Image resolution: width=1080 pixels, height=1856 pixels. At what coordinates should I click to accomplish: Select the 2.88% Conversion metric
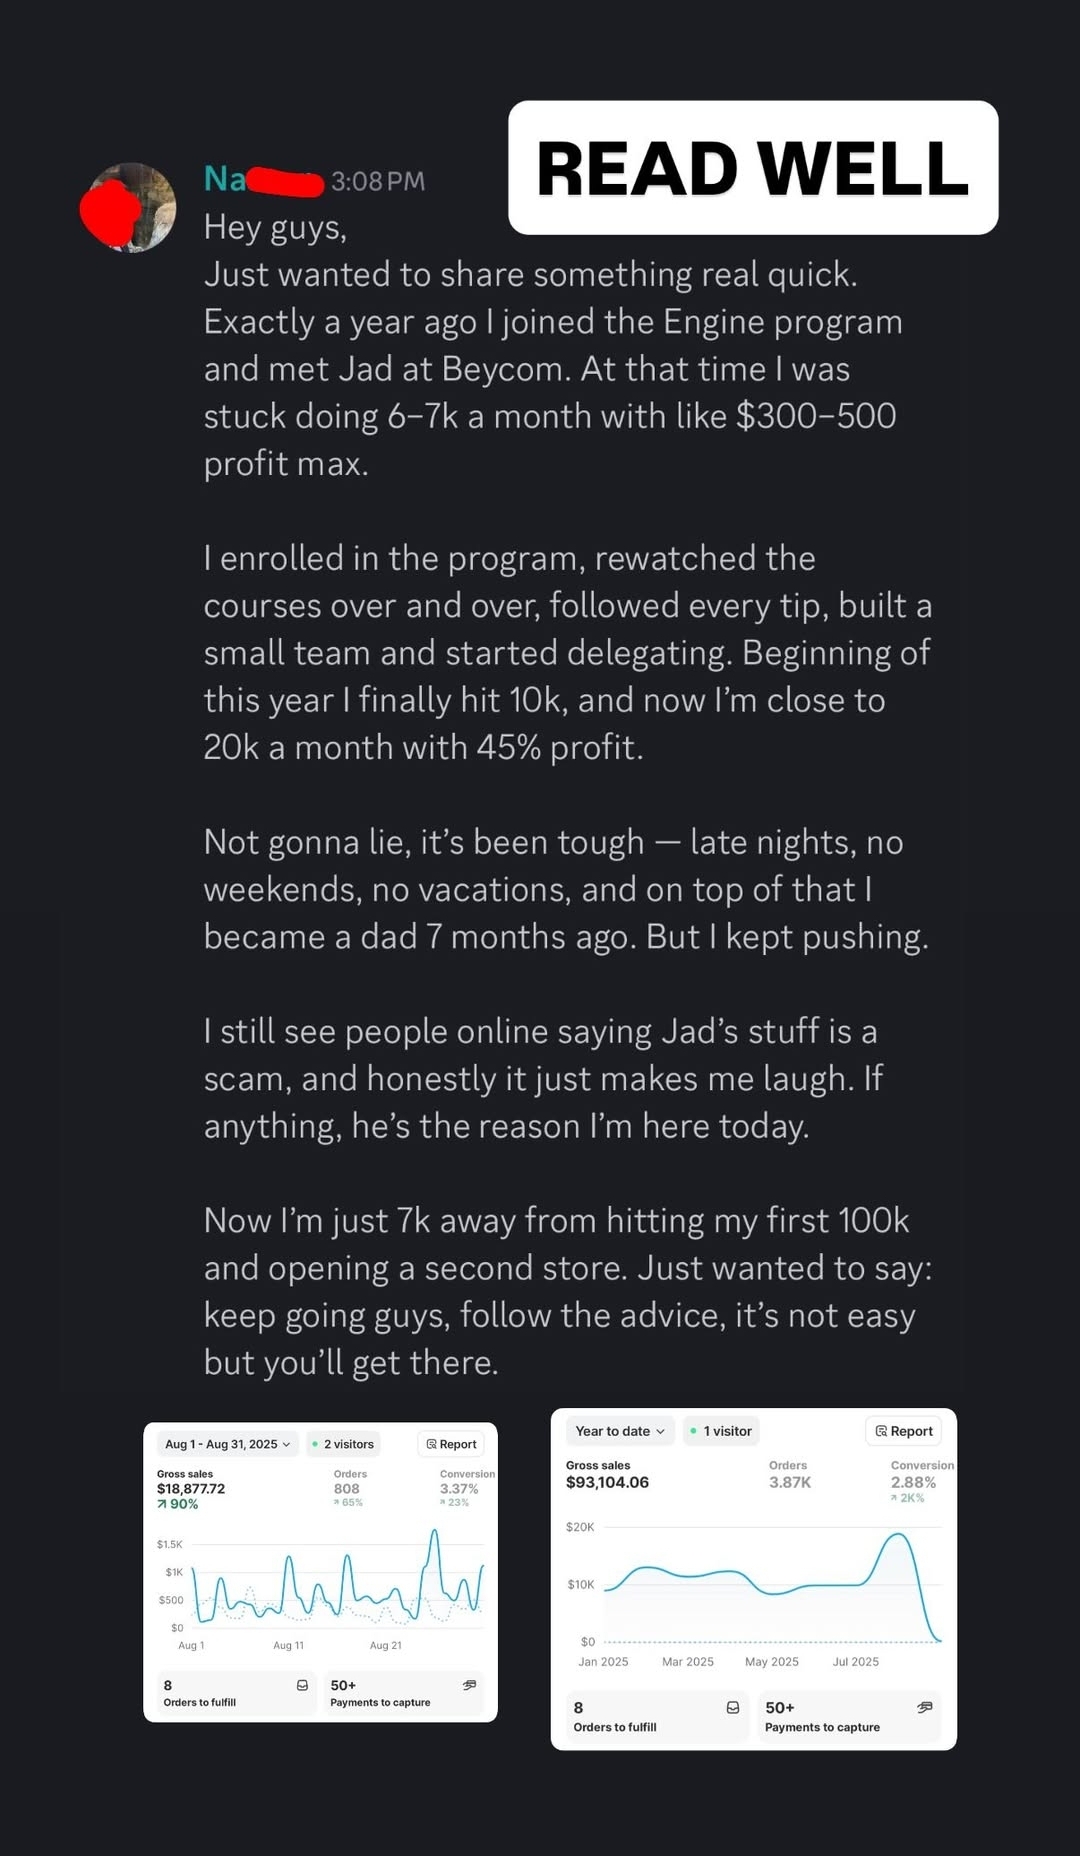point(913,1482)
